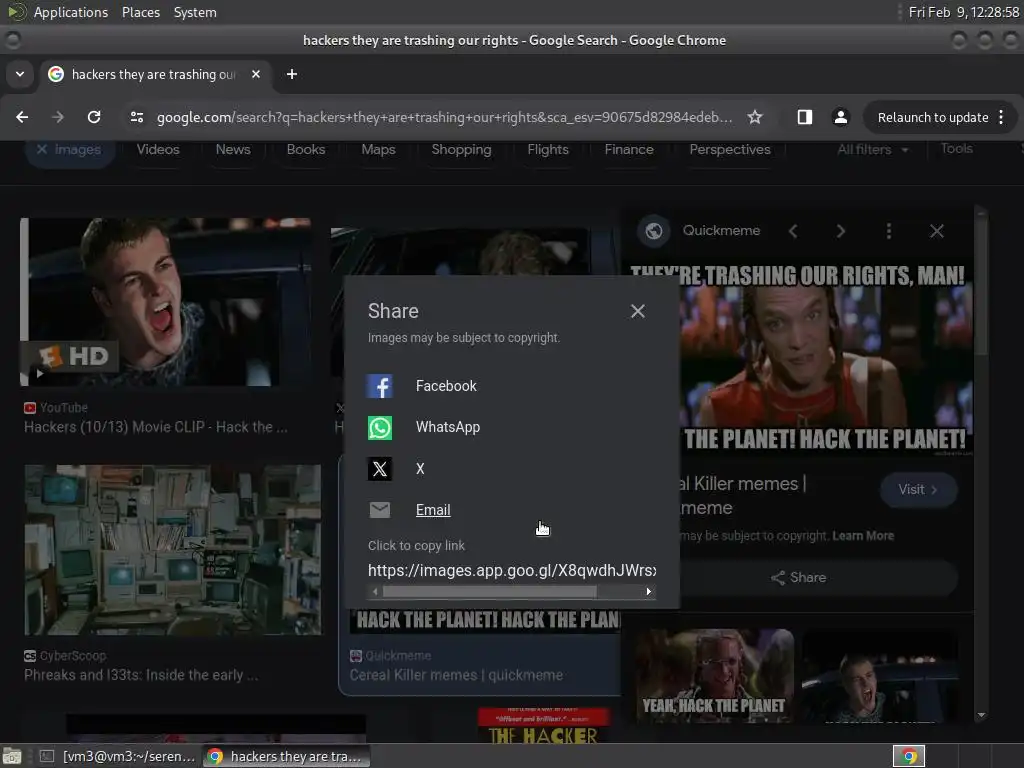This screenshot has width=1024, height=768.
Task: Open a new browser tab
Action: click(x=292, y=74)
